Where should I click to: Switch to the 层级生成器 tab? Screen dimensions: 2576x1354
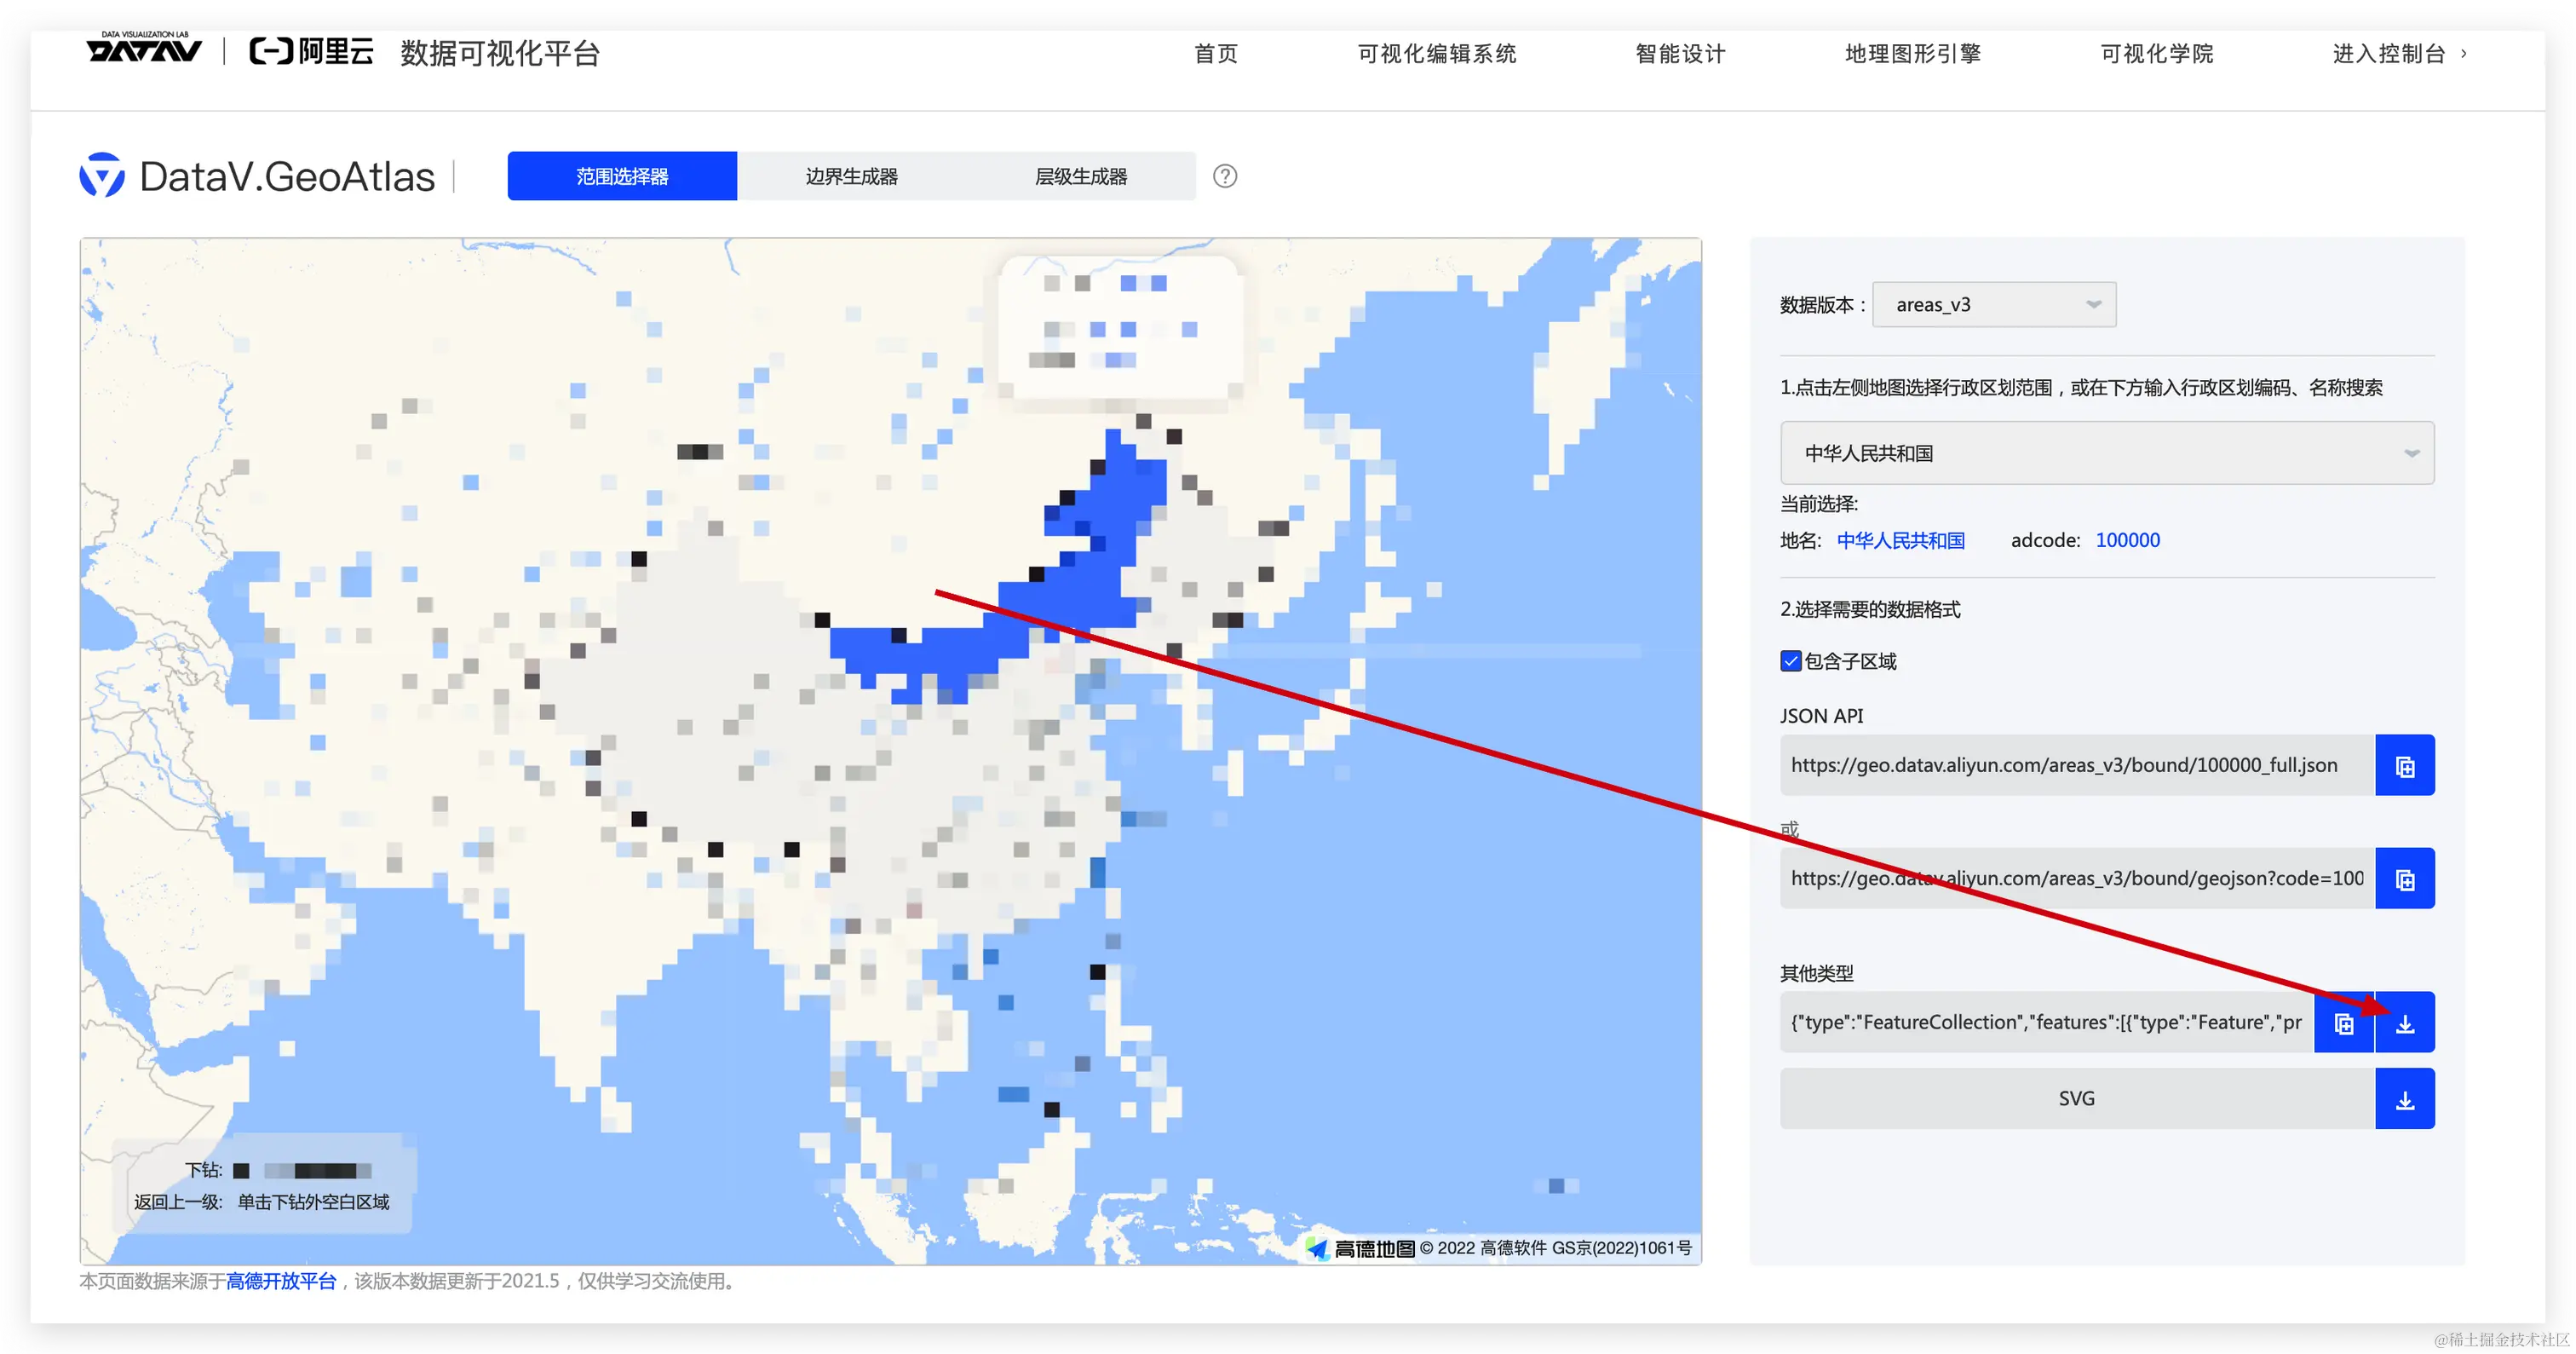pyautogui.click(x=1080, y=176)
